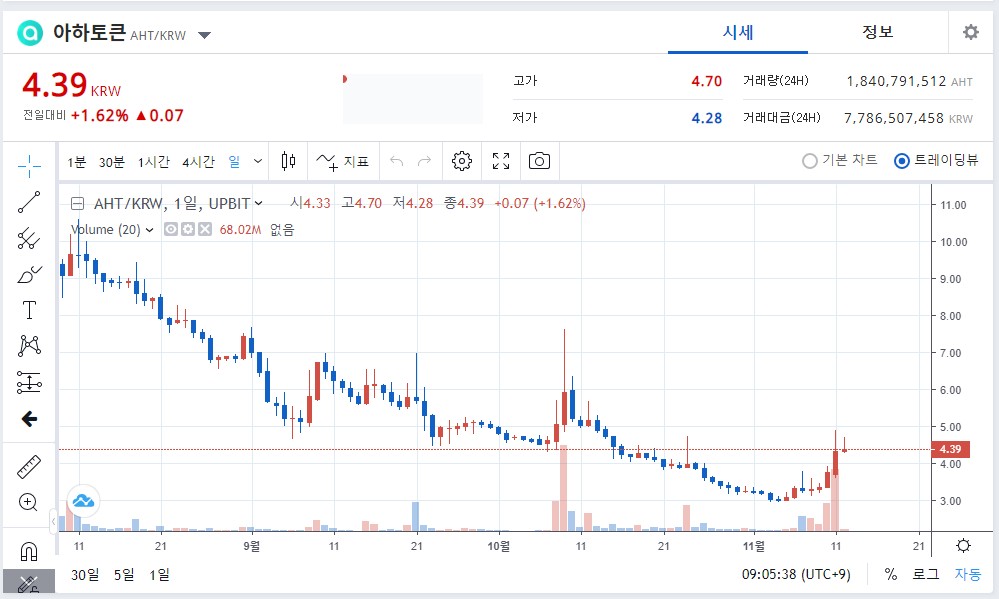999x599 pixels.
Task: Click the 68.02M volume value in legend
Action: pos(240,229)
